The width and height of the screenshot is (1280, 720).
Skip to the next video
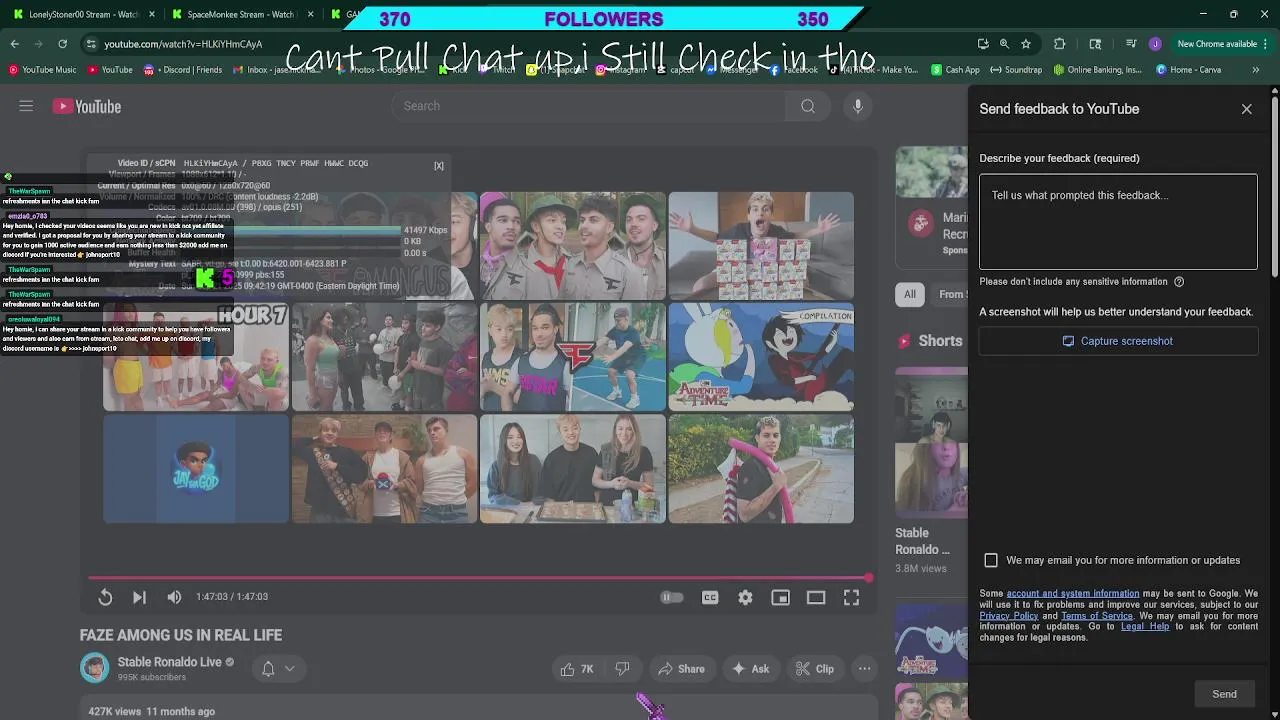click(x=139, y=597)
